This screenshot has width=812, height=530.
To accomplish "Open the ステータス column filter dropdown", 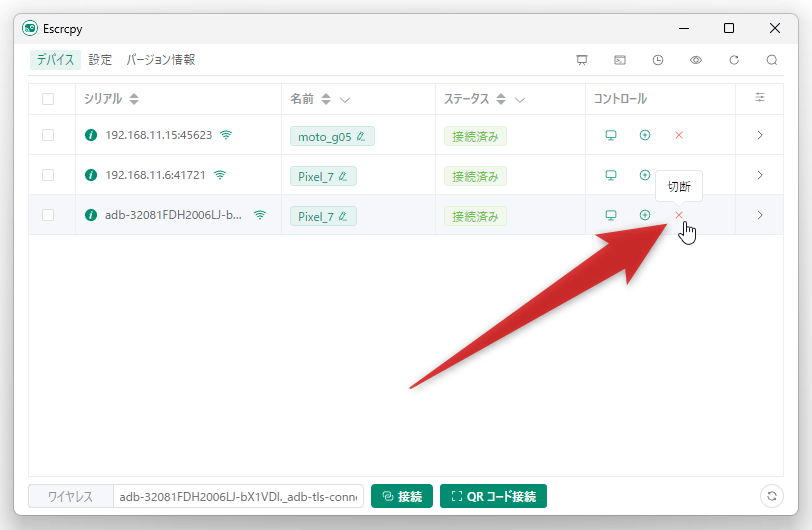I will 520,100.
